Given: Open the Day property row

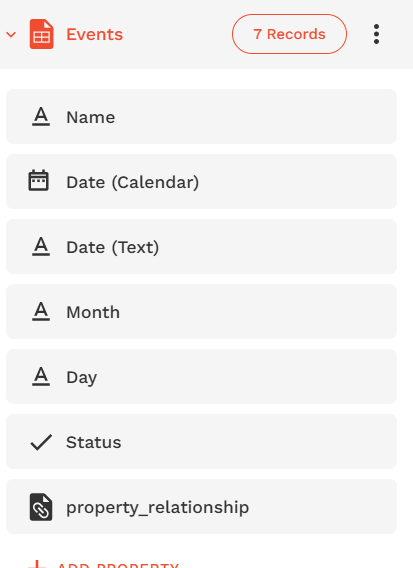Looking at the screenshot, I should 201,376.
